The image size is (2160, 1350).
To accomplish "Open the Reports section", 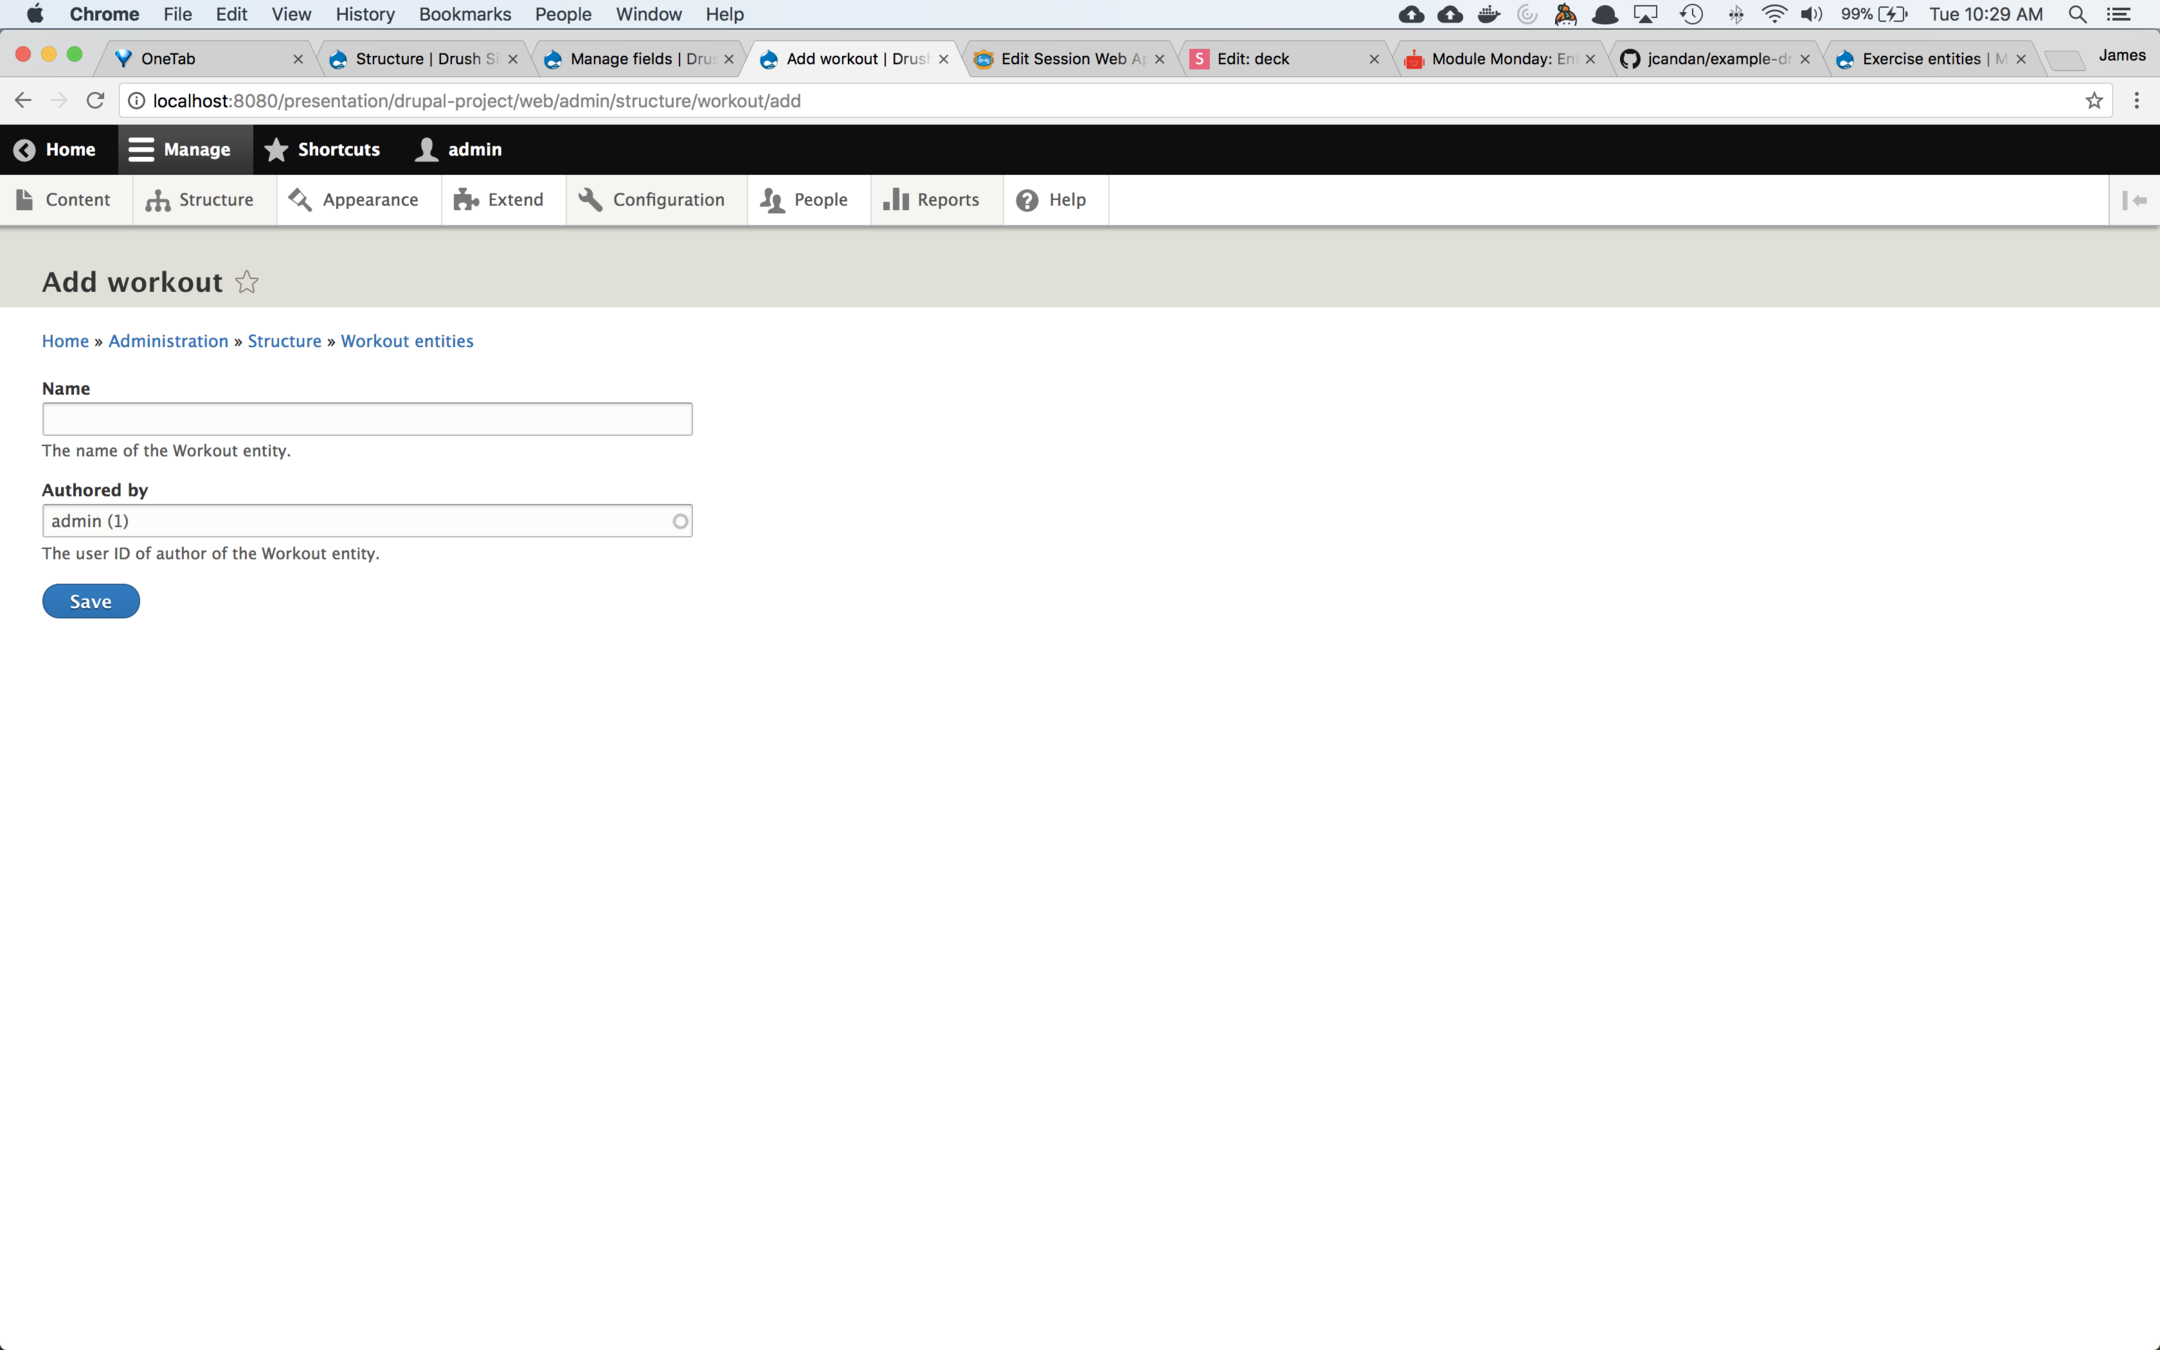I will tap(931, 200).
